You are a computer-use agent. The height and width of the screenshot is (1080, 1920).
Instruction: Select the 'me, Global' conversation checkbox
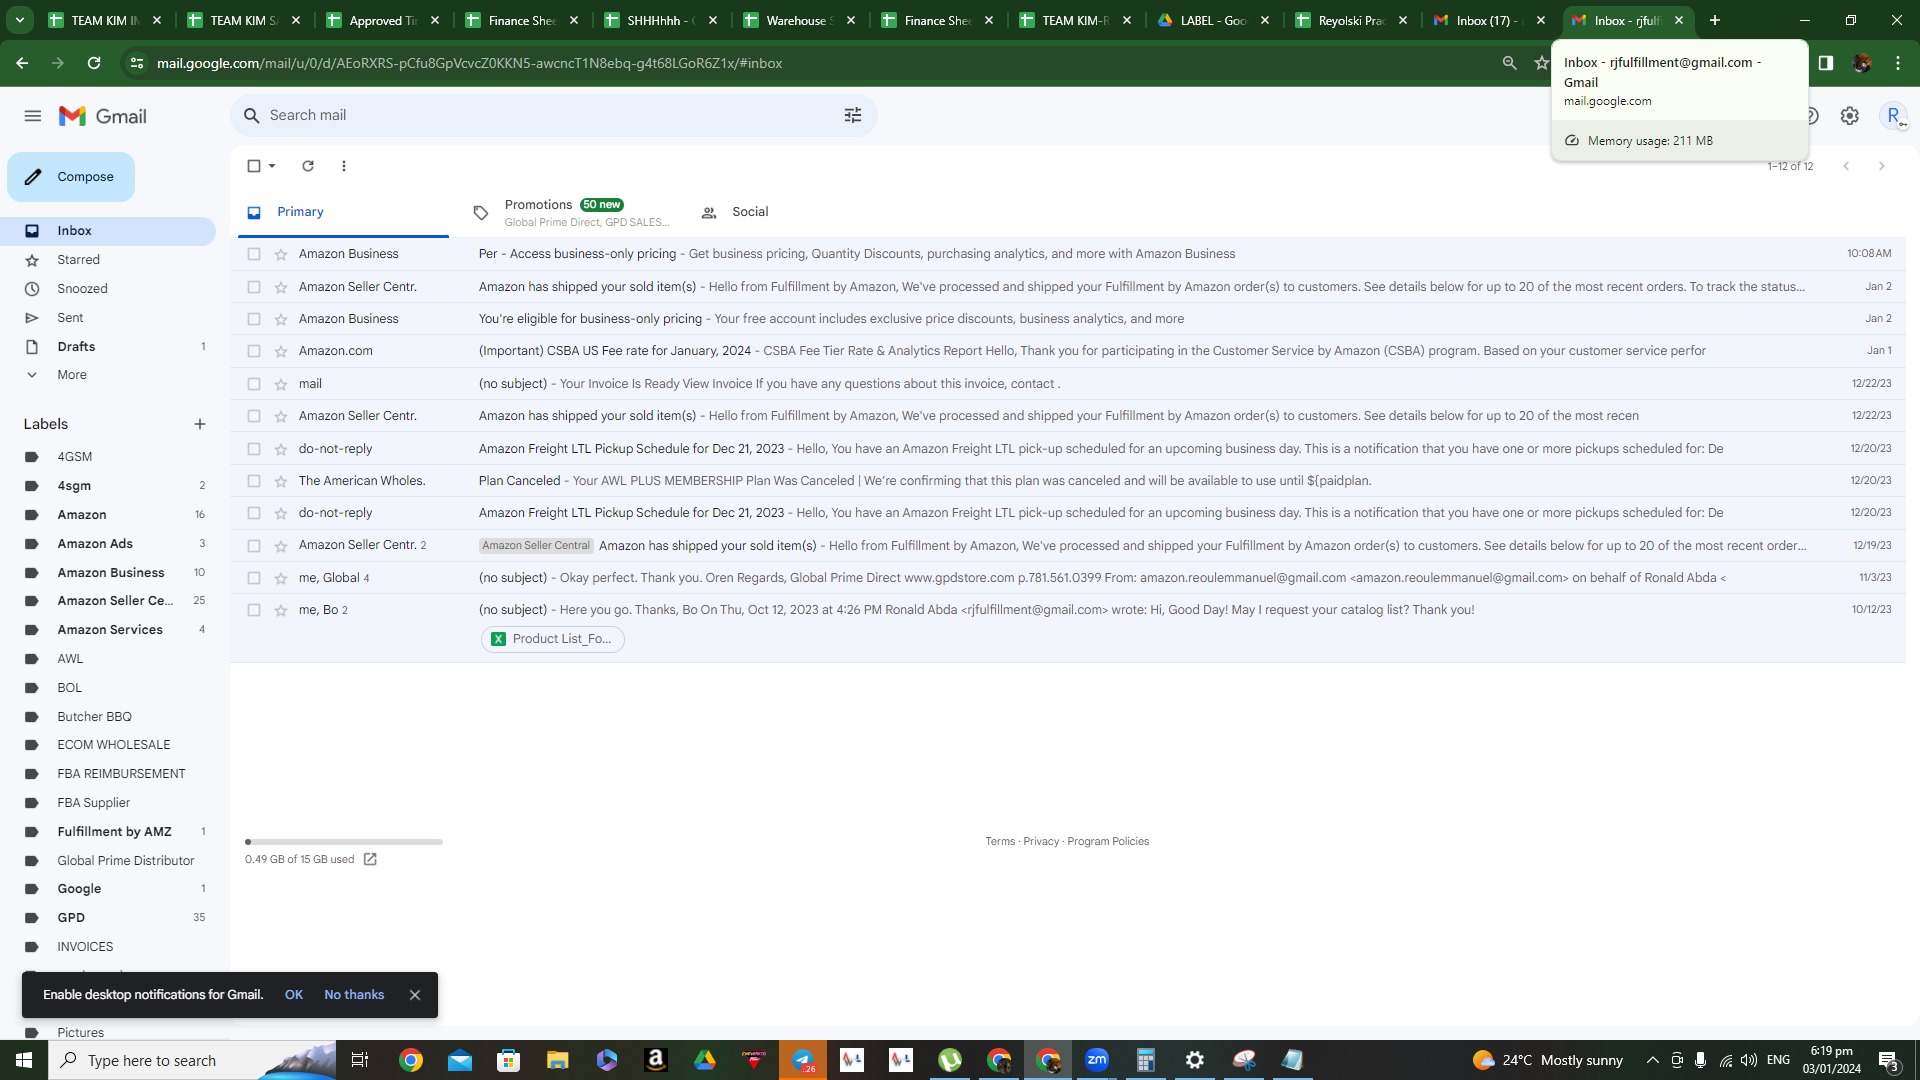tap(254, 578)
